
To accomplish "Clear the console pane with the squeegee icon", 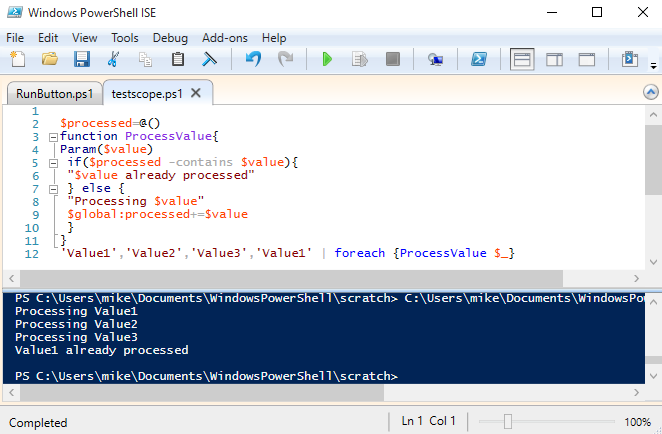I will [209, 59].
